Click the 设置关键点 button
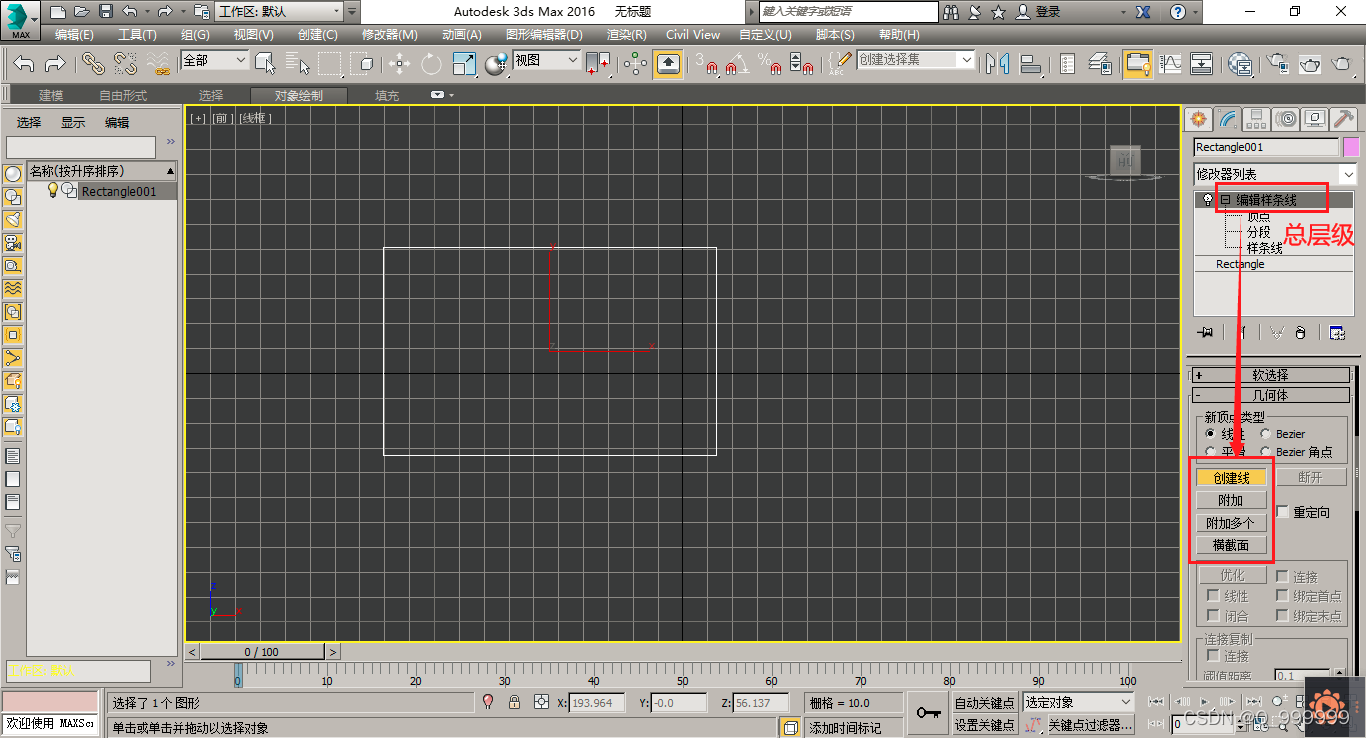The height and width of the screenshot is (738, 1366). [985, 725]
